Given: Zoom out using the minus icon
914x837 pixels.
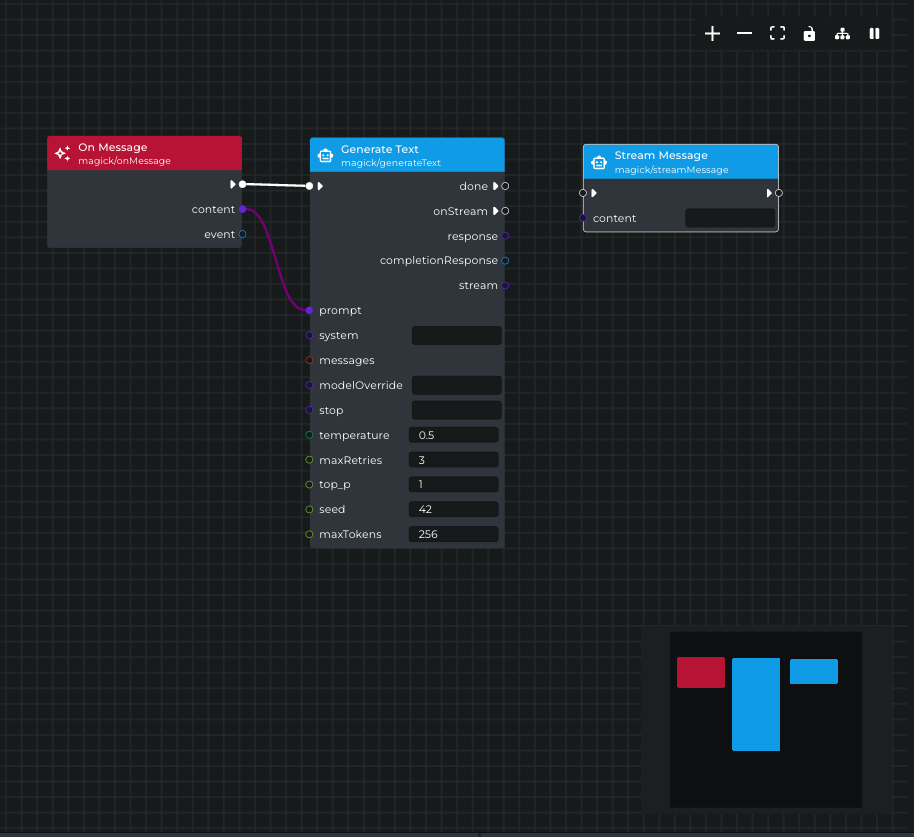Looking at the screenshot, I should [744, 33].
